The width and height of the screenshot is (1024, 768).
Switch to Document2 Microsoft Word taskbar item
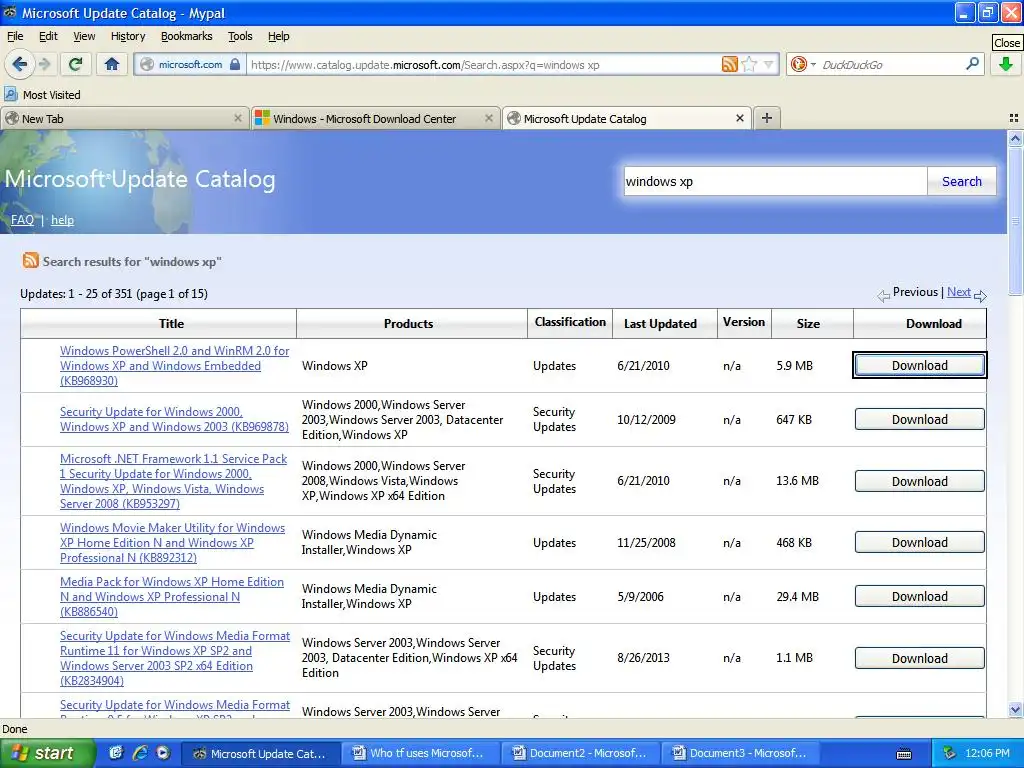click(x=581, y=753)
